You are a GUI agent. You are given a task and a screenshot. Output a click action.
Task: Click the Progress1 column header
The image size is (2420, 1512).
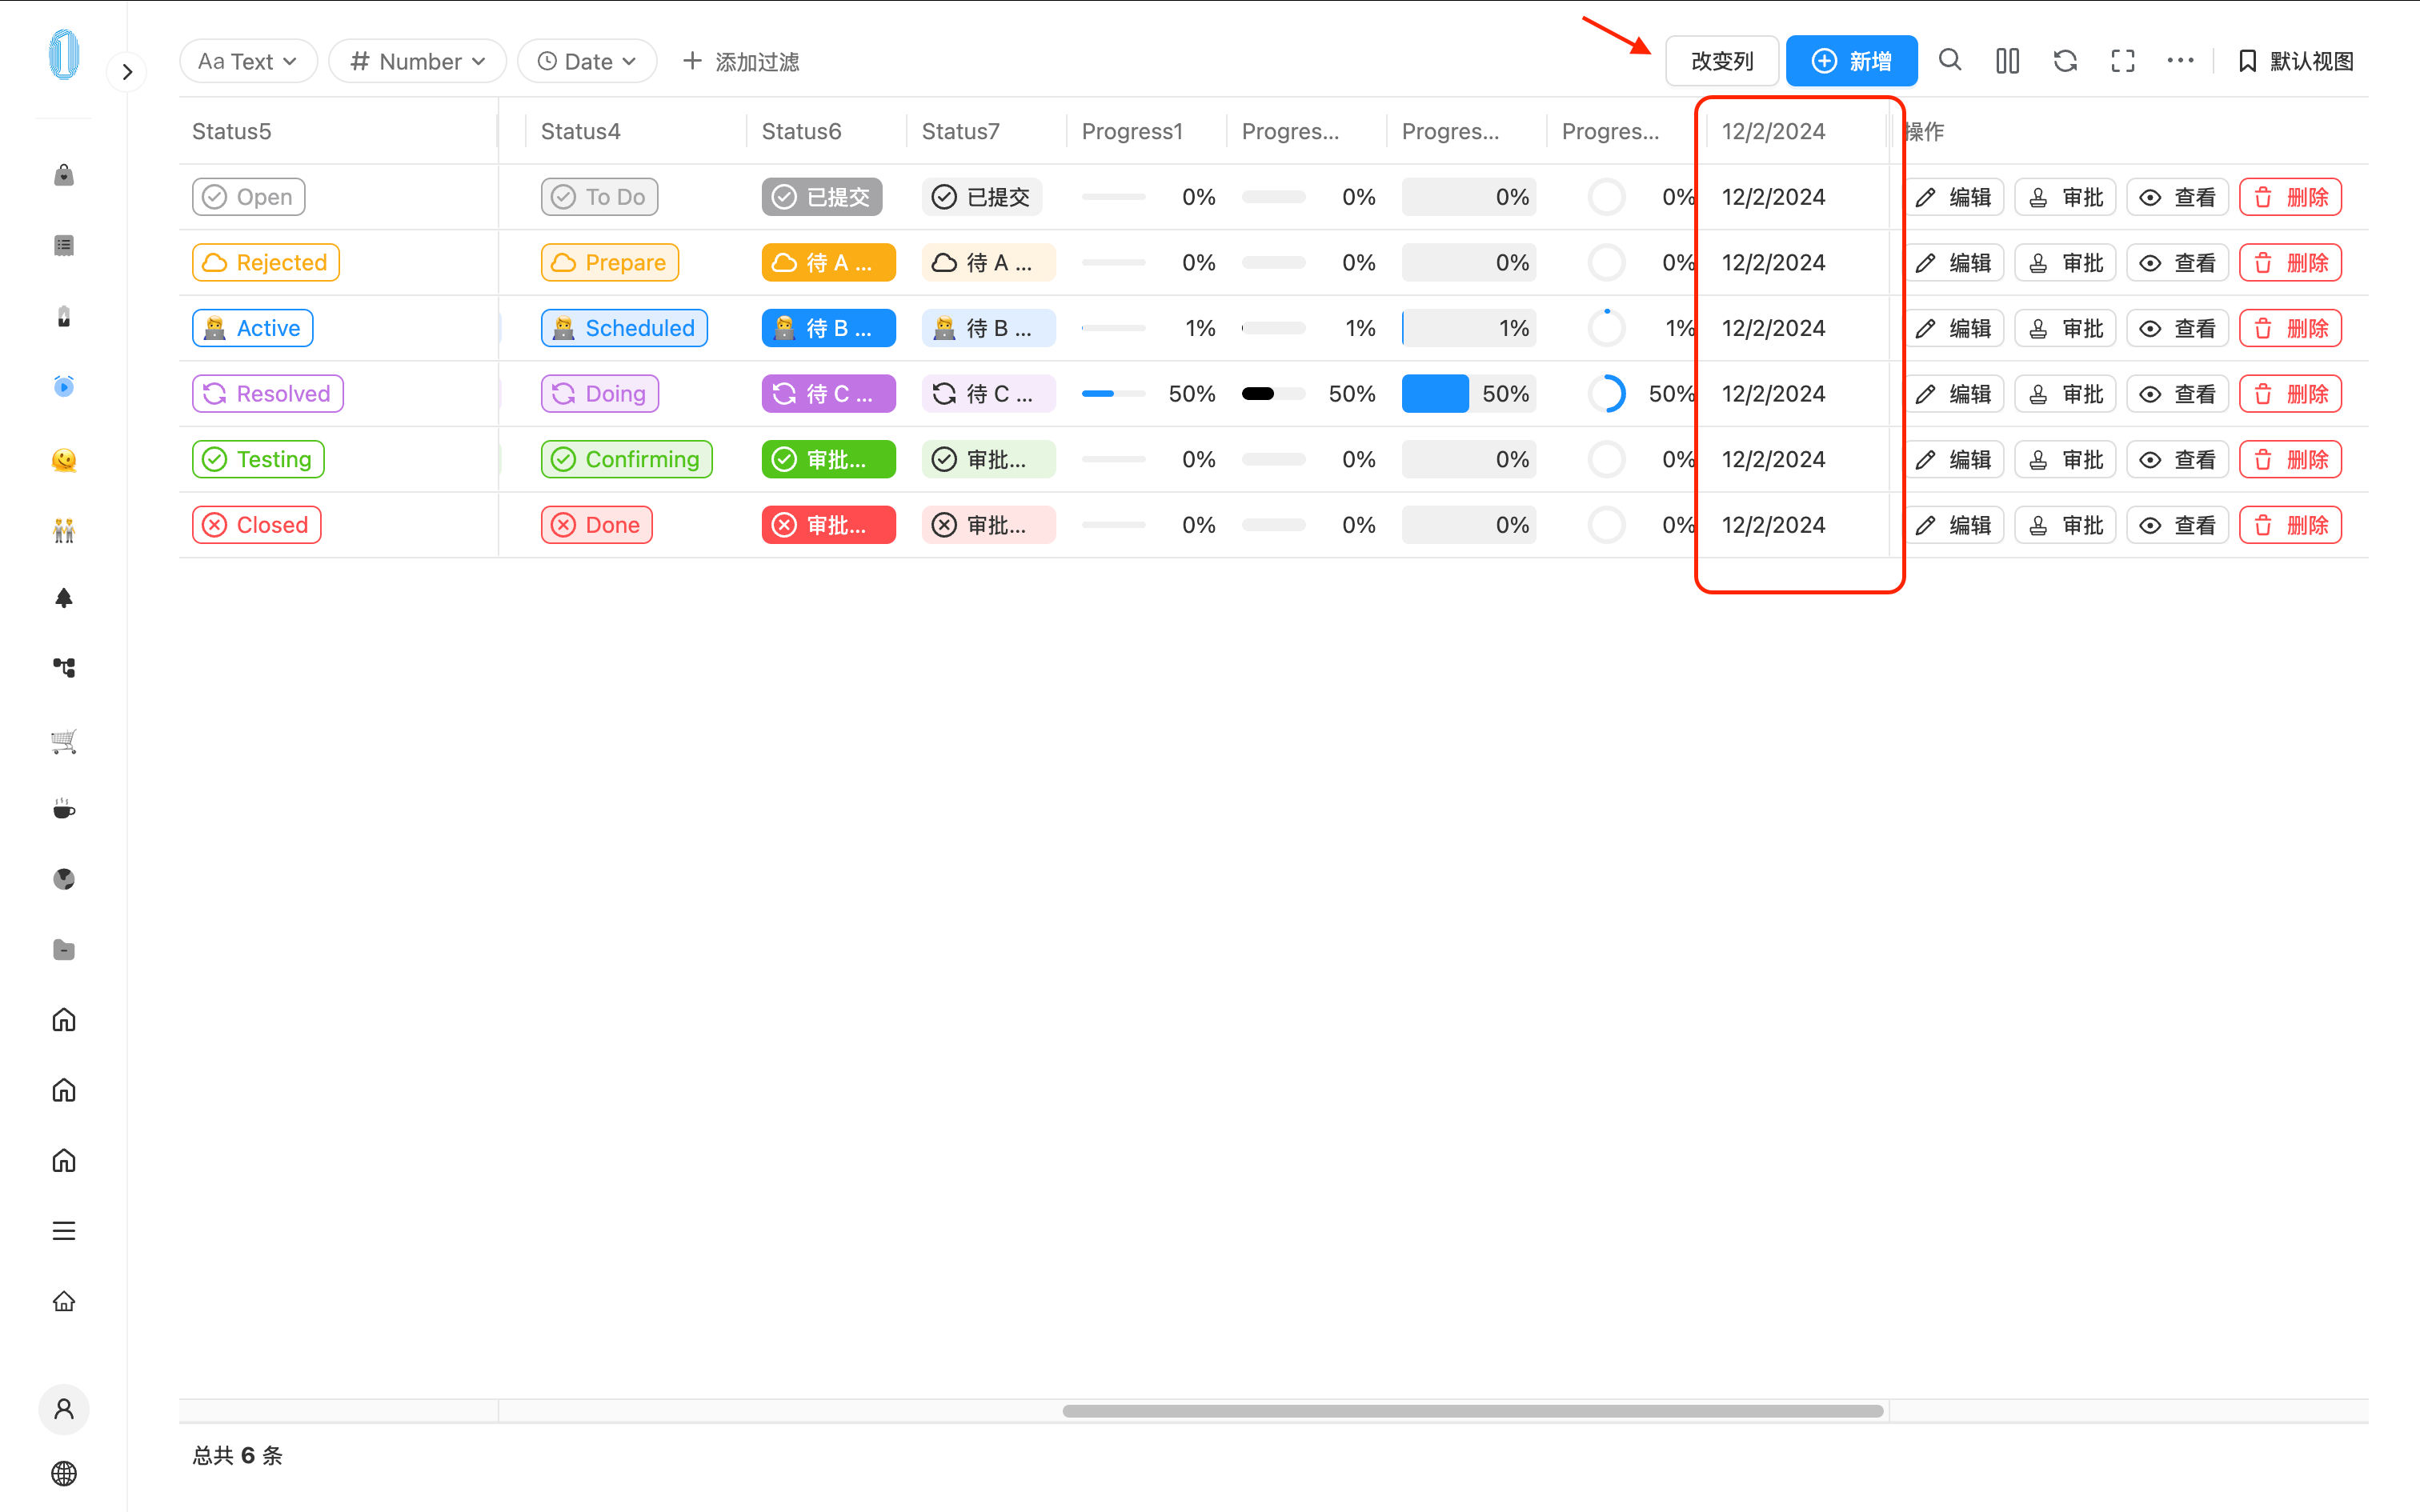(1147, 131)
